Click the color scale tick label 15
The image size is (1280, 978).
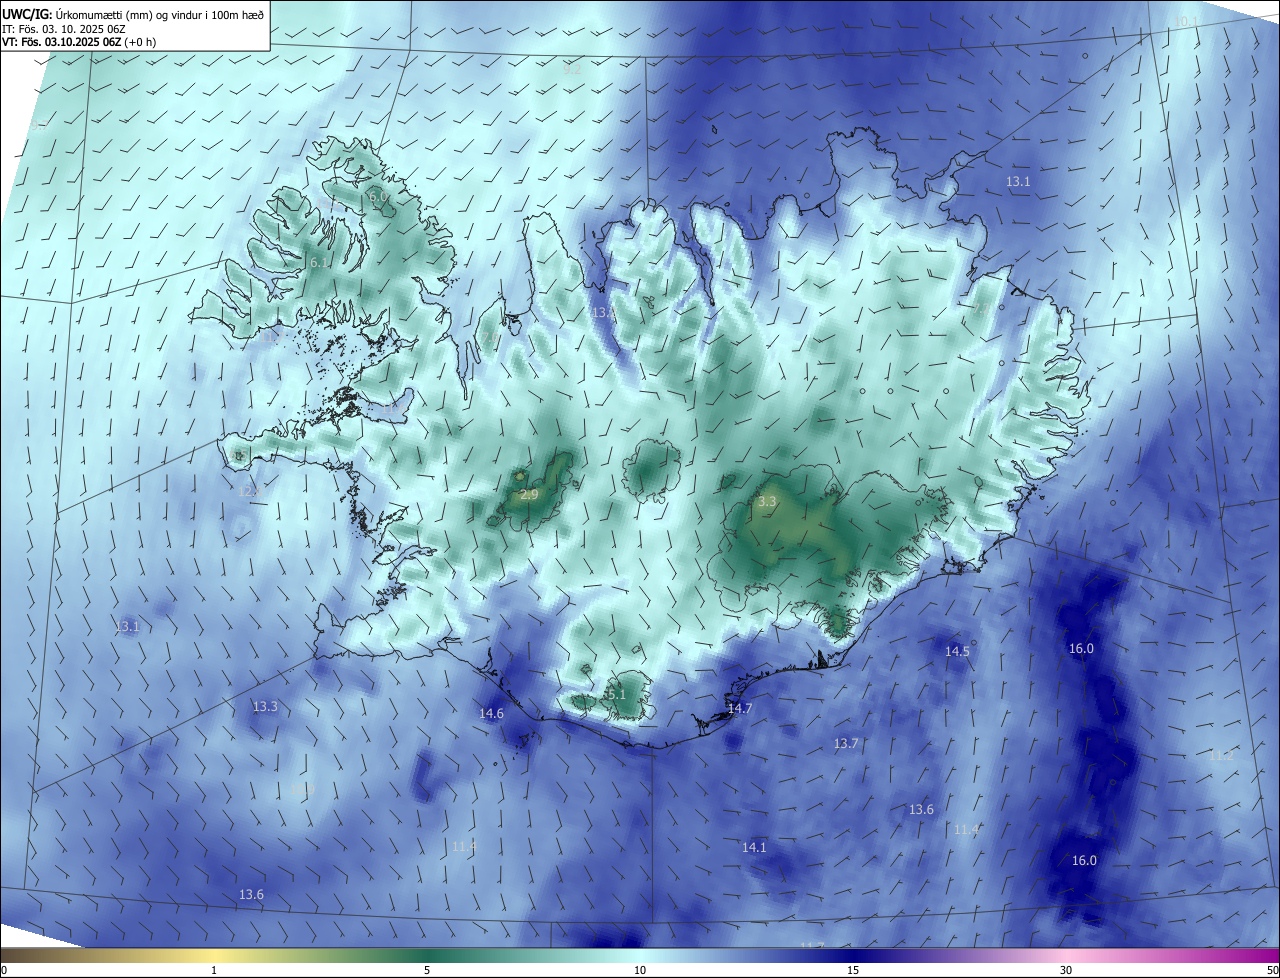coord(853,970)
